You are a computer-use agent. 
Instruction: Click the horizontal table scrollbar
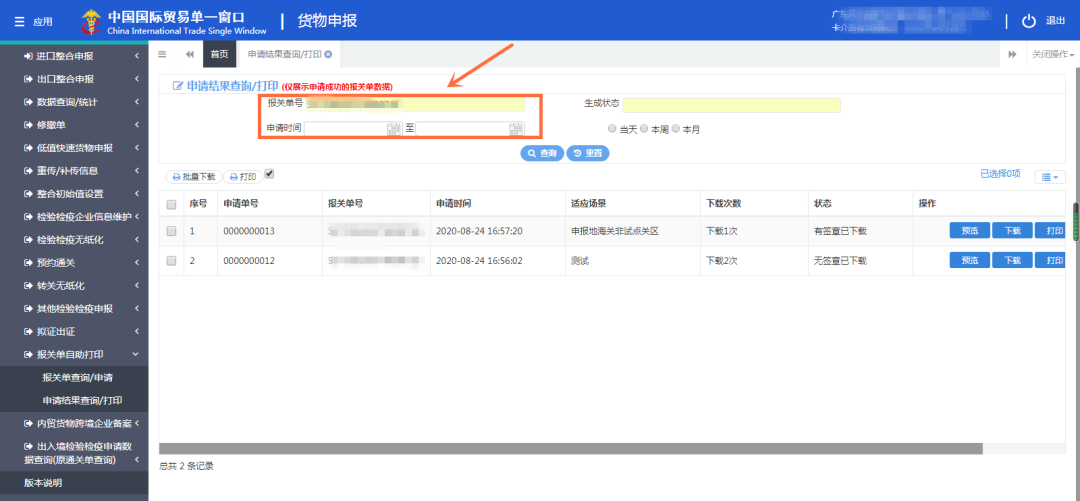click(x=570, y=449)
